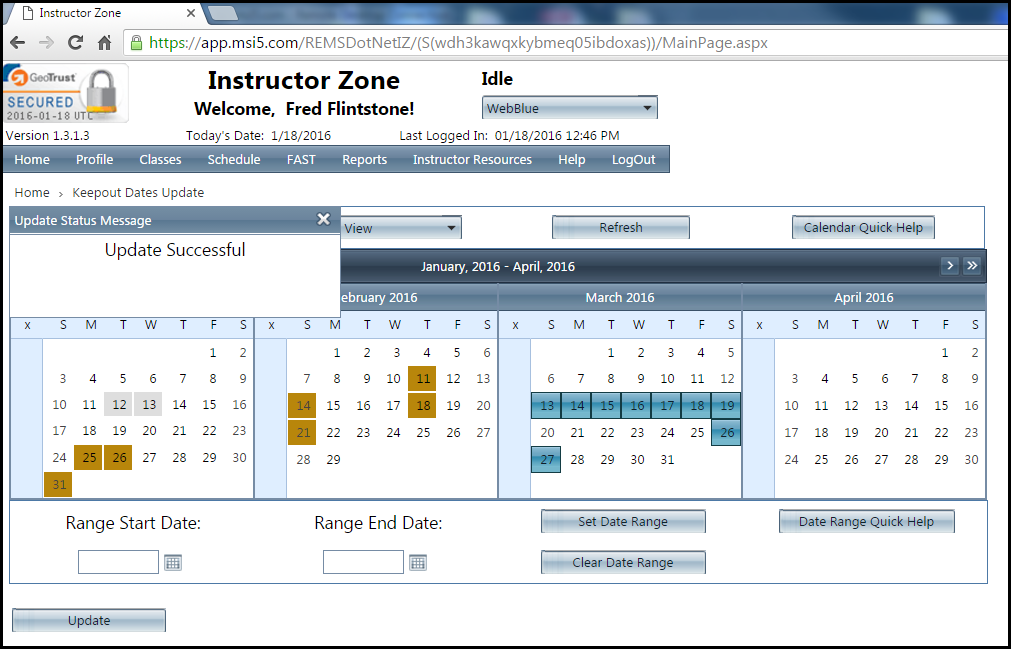Screen dimensions: 1011x649
Task: Click the padlock icon in the address bar
Action: (x=135, y=43)
